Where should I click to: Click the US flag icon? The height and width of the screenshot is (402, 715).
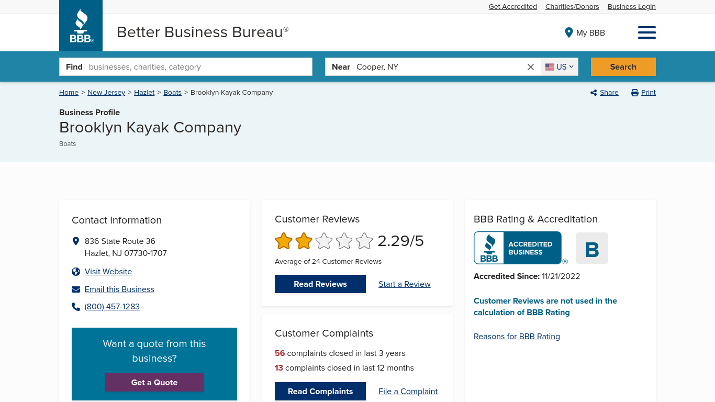point(549,67)
